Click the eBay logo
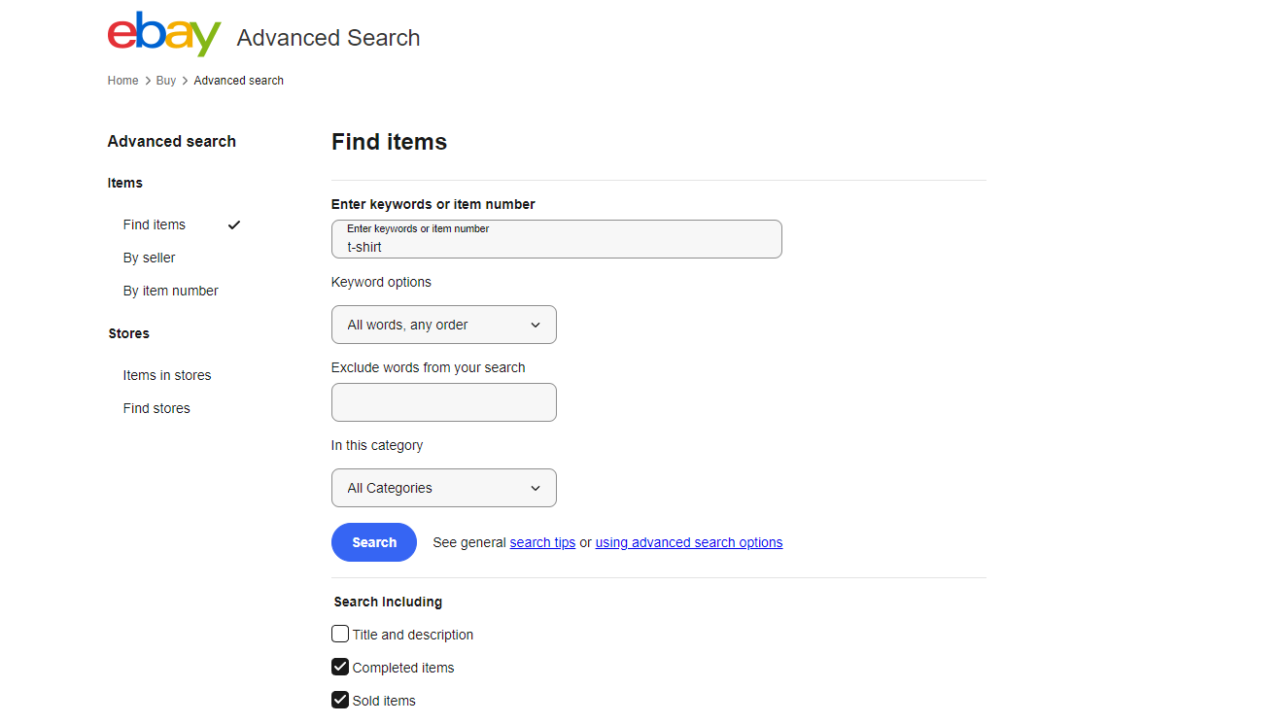1280x724 pixels. pyautogui.click(x=163, y=33)
